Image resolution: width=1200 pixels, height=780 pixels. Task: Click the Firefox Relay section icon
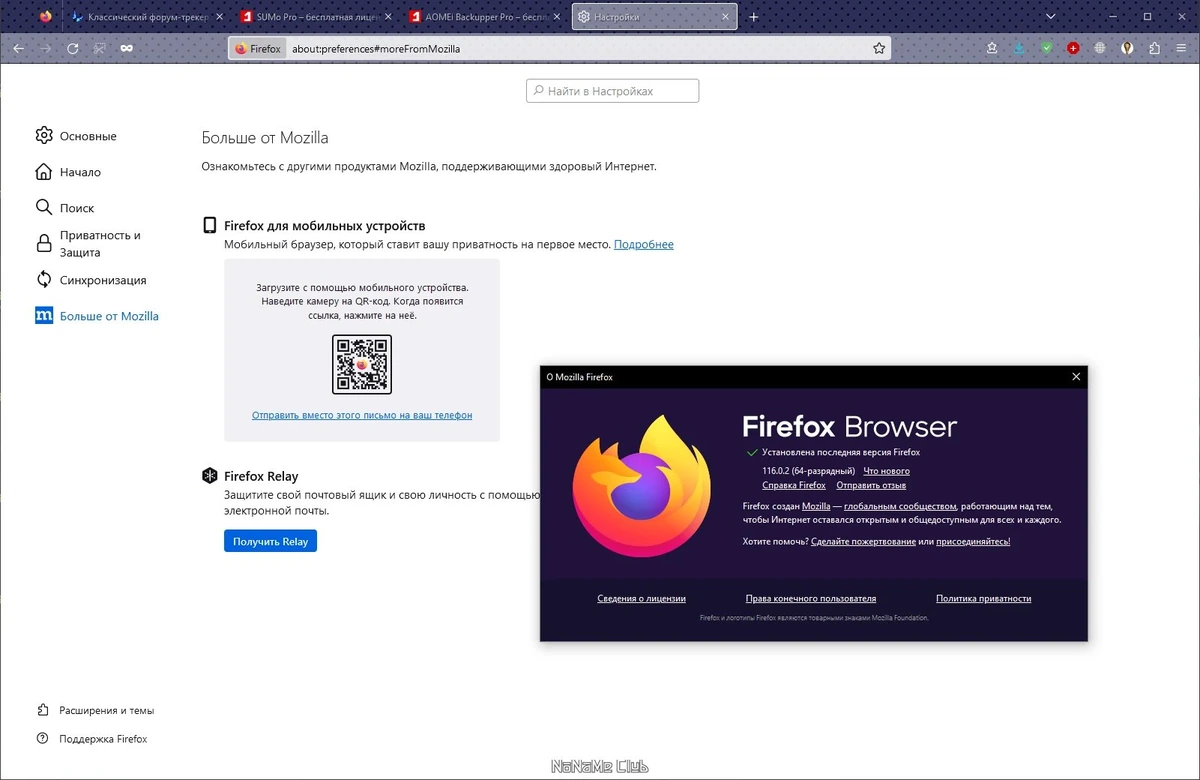click(210, 476)
